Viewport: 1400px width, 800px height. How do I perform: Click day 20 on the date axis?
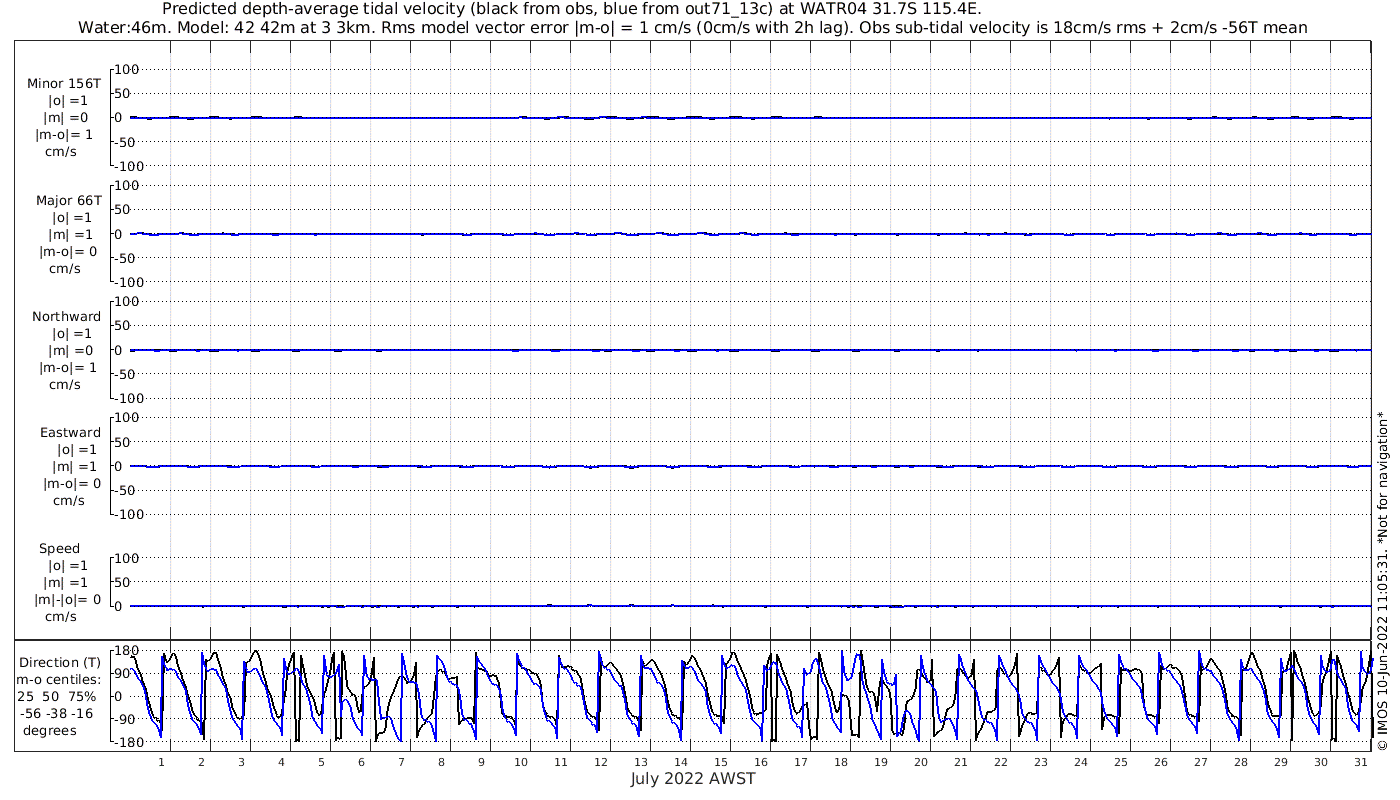coord(921,762)
